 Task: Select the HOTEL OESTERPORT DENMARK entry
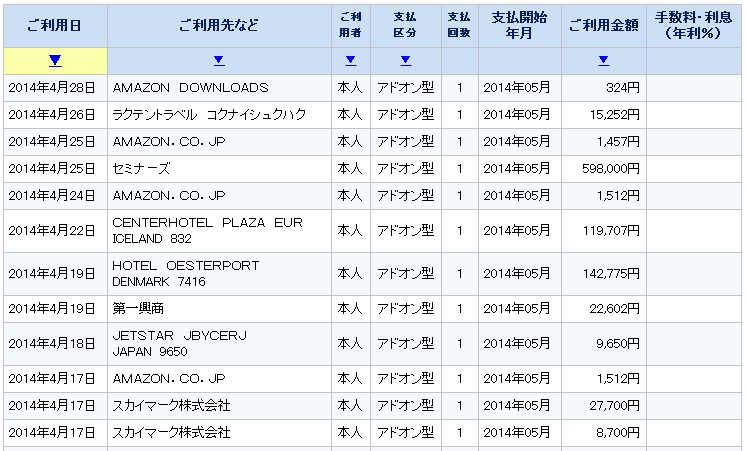pyautogui.click(x=186, y=274)
